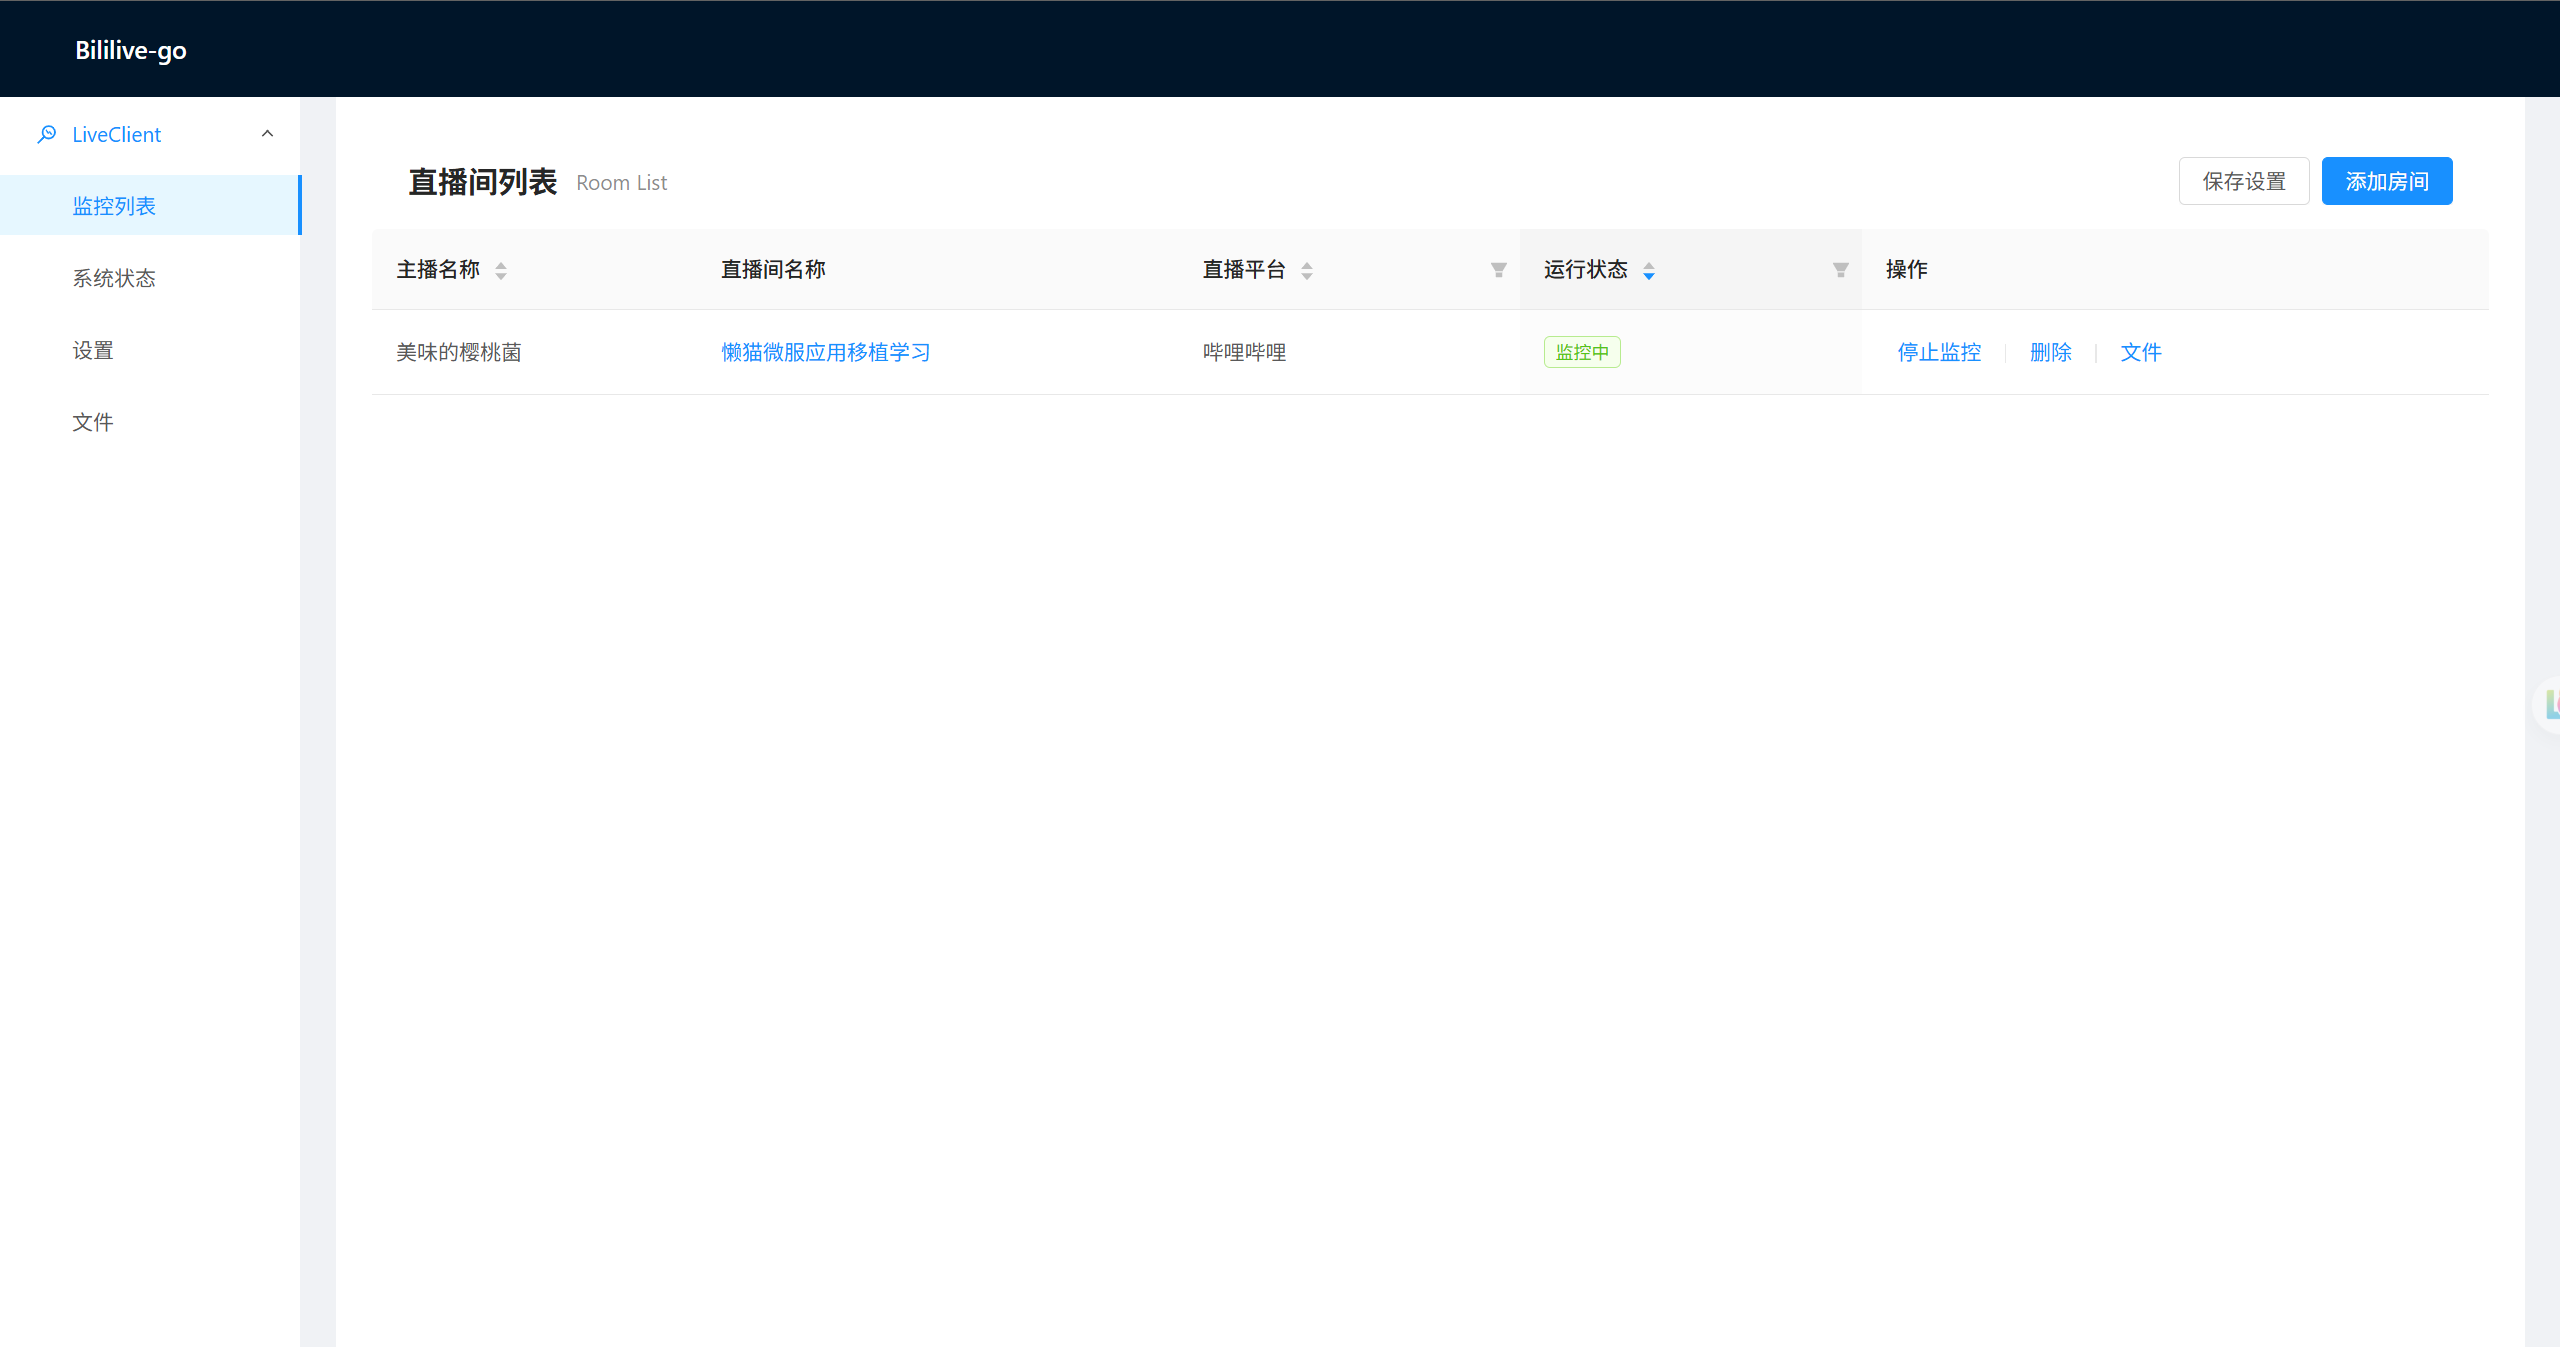Sort by 主播名称 column sorter

(501, 270)
